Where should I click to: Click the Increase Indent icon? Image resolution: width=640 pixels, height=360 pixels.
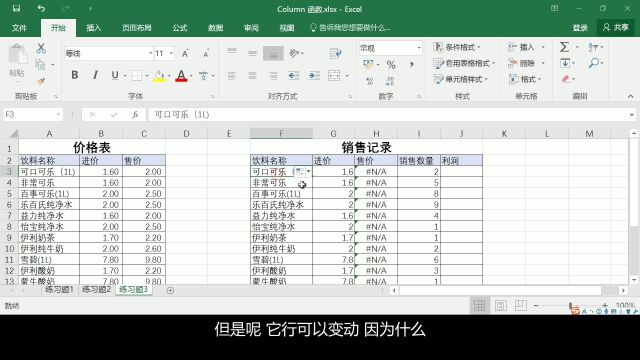pos(314,76)
